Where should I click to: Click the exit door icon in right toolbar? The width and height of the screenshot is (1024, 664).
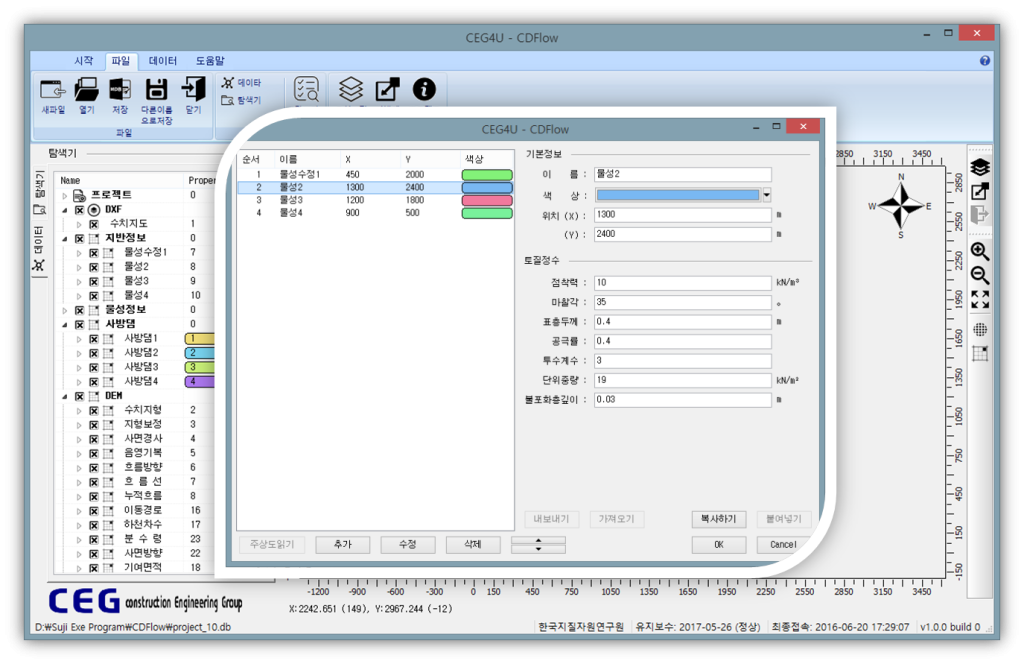point(980,215)
